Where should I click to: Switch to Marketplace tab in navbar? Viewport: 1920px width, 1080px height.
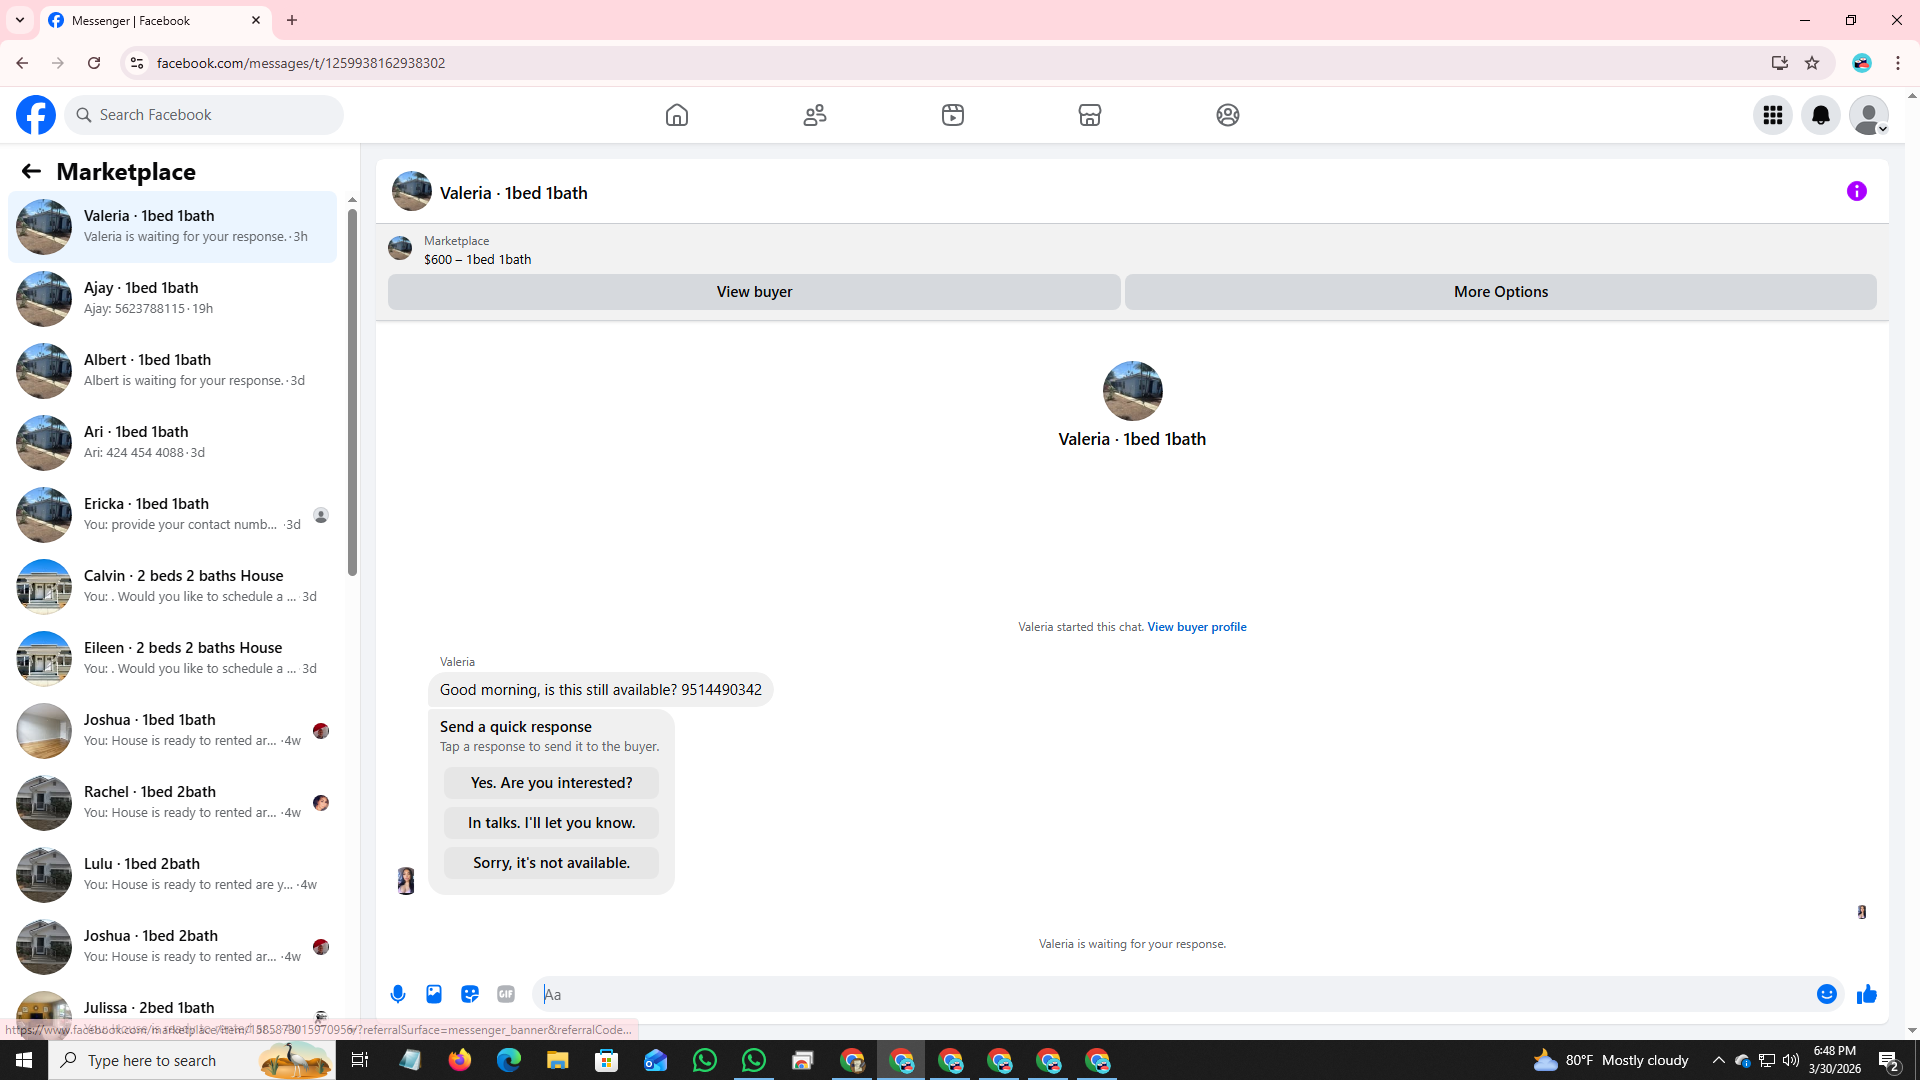[1089, 115]
